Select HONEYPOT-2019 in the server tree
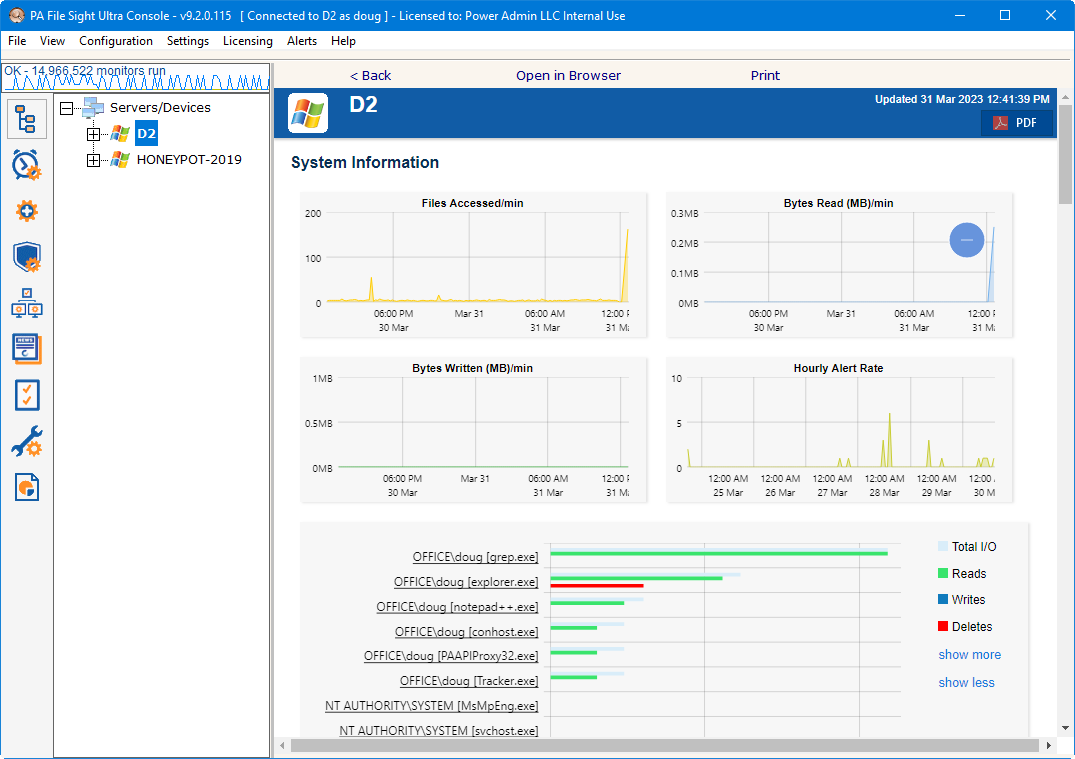Viewport: 1075px width, 759px height. click(189, 159)
